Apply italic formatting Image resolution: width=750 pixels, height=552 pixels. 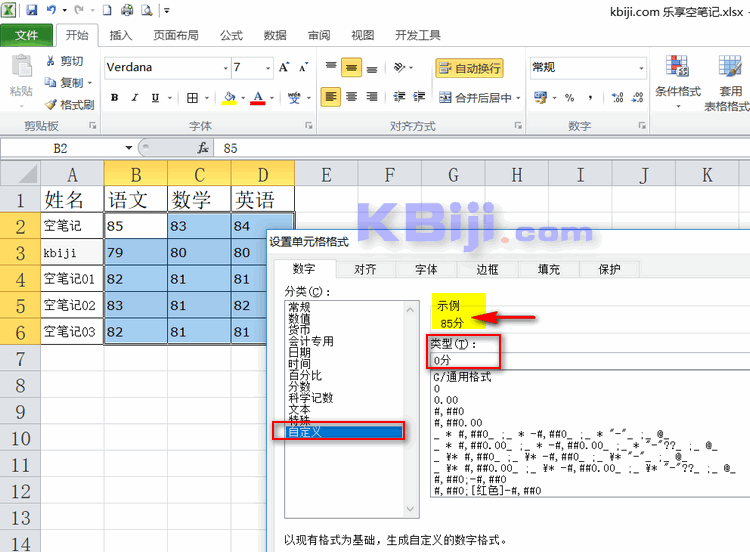136,98
